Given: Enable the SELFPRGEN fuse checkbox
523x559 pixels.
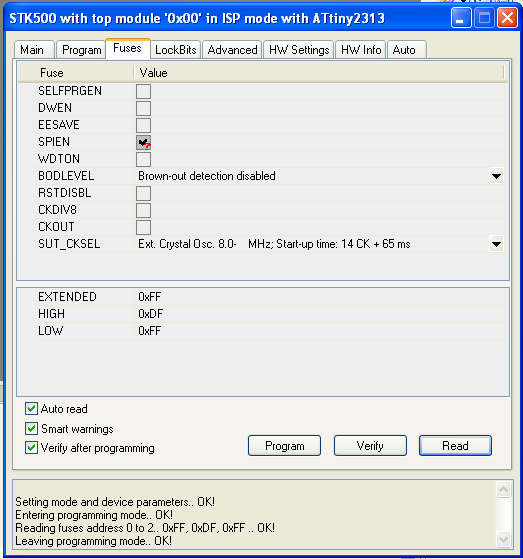Looking at the screenshot, I should tap(143, 91).
